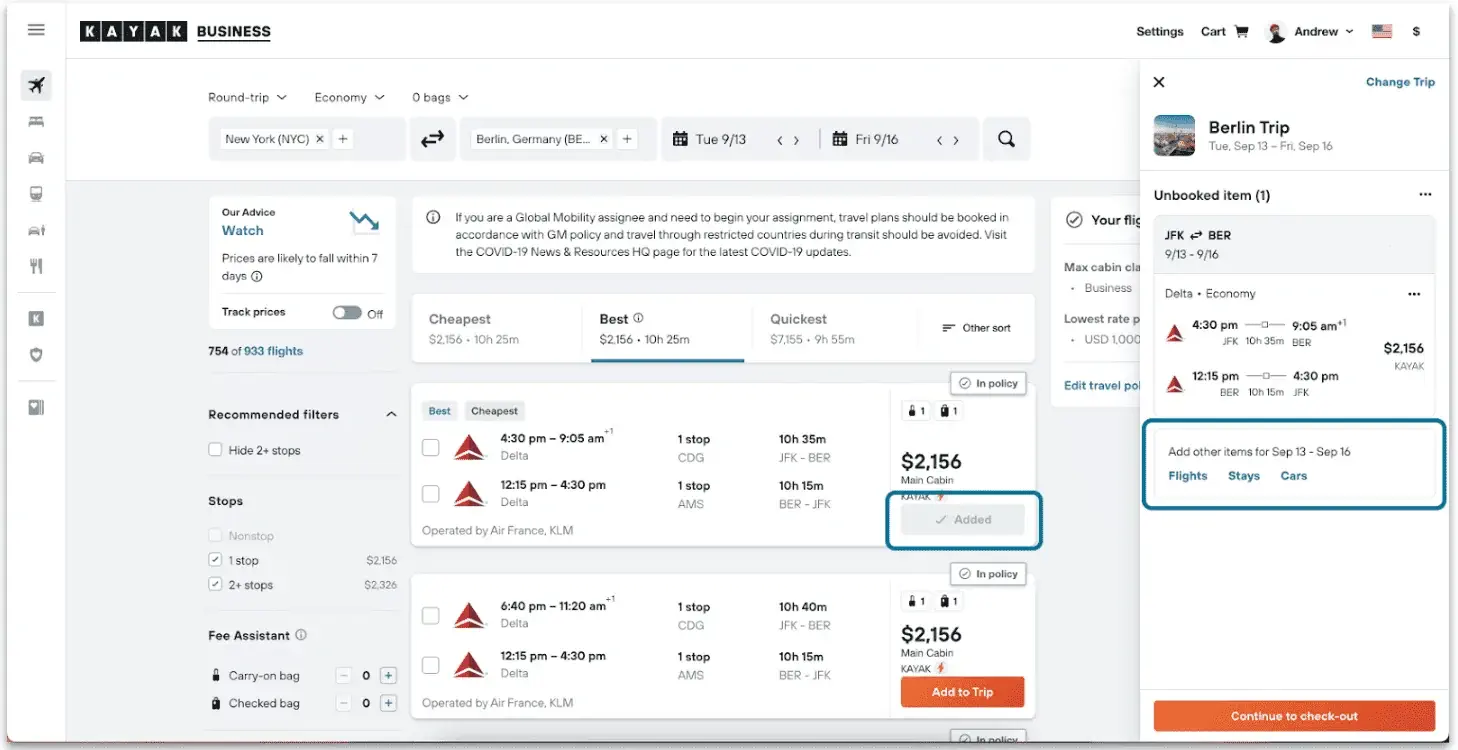Open the Round-trip dropdown
1458x750 pixels.
click(x=247, y=97)
